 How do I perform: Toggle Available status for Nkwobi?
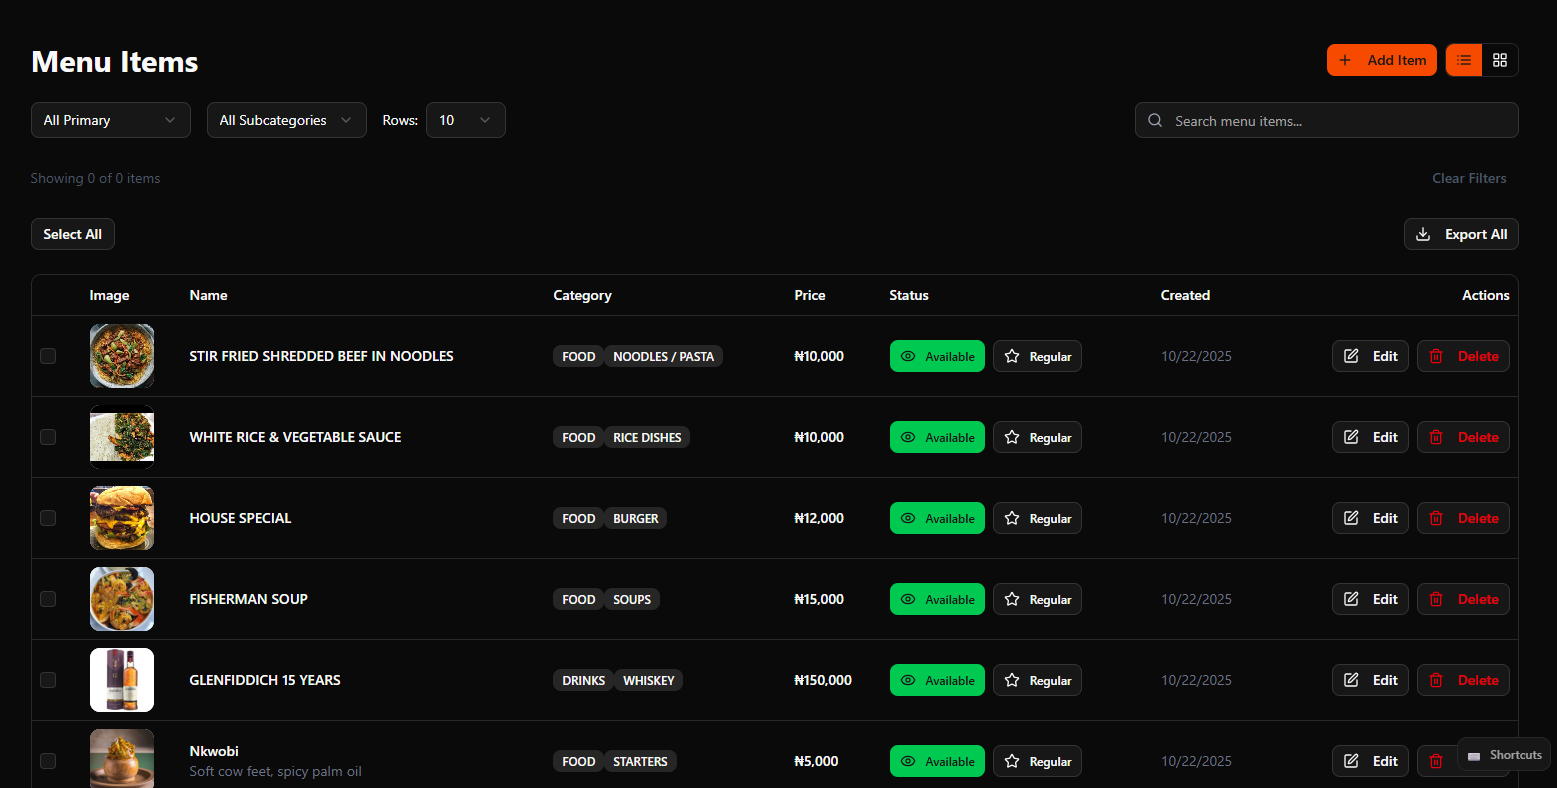click(x=937, y=761)
